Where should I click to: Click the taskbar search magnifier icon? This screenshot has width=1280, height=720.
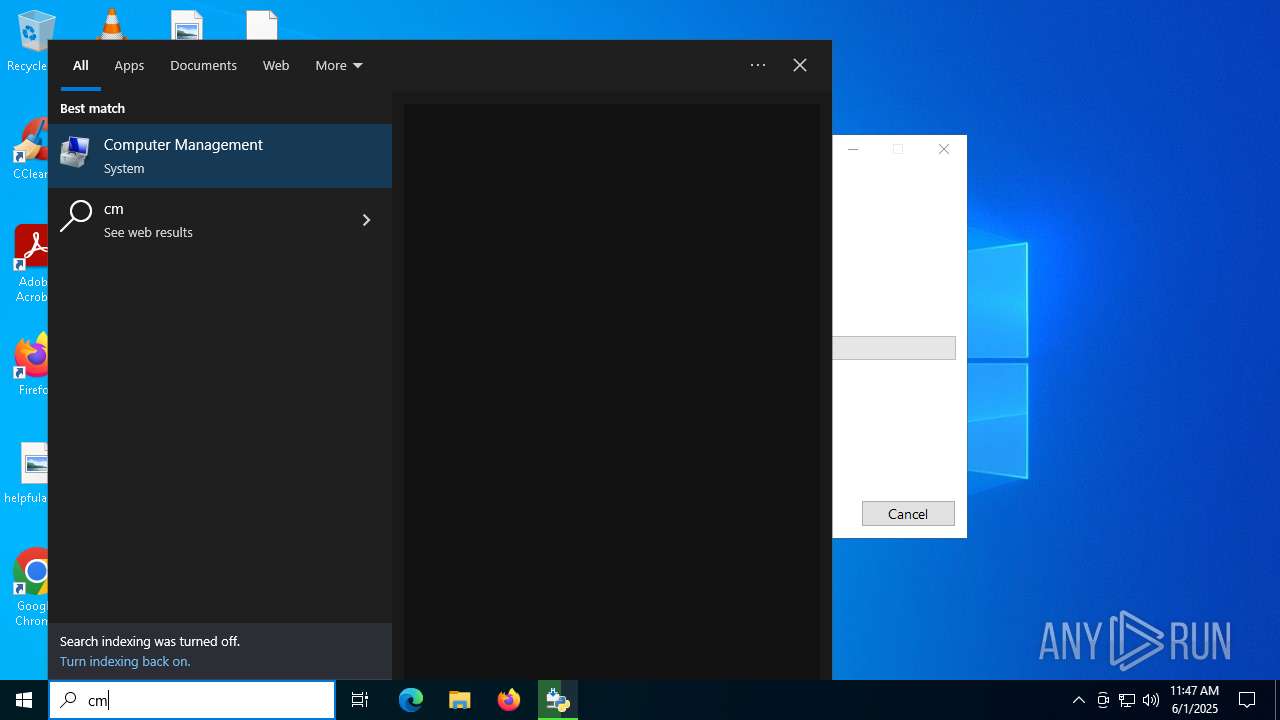click(68, 700)
